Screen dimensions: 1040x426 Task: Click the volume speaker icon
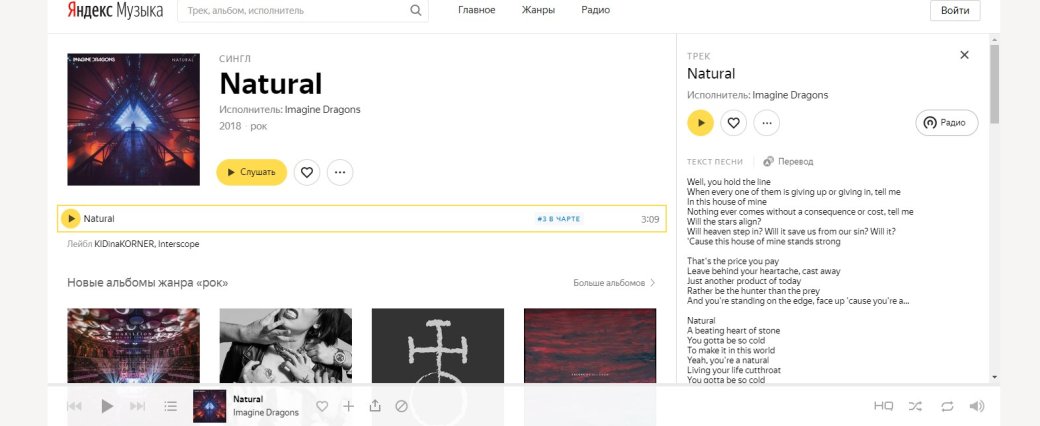click(976, 406)
